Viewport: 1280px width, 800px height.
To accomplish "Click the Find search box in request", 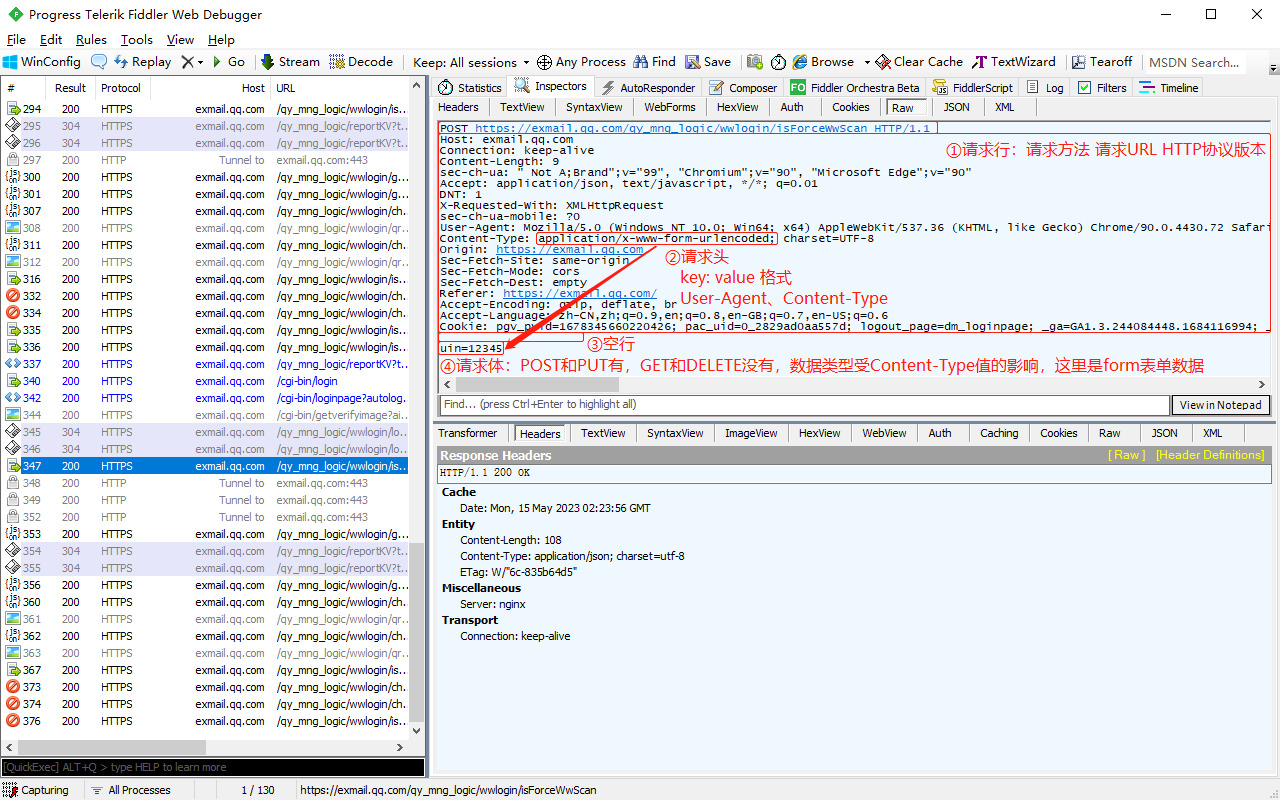I will [x=805, y=405].
